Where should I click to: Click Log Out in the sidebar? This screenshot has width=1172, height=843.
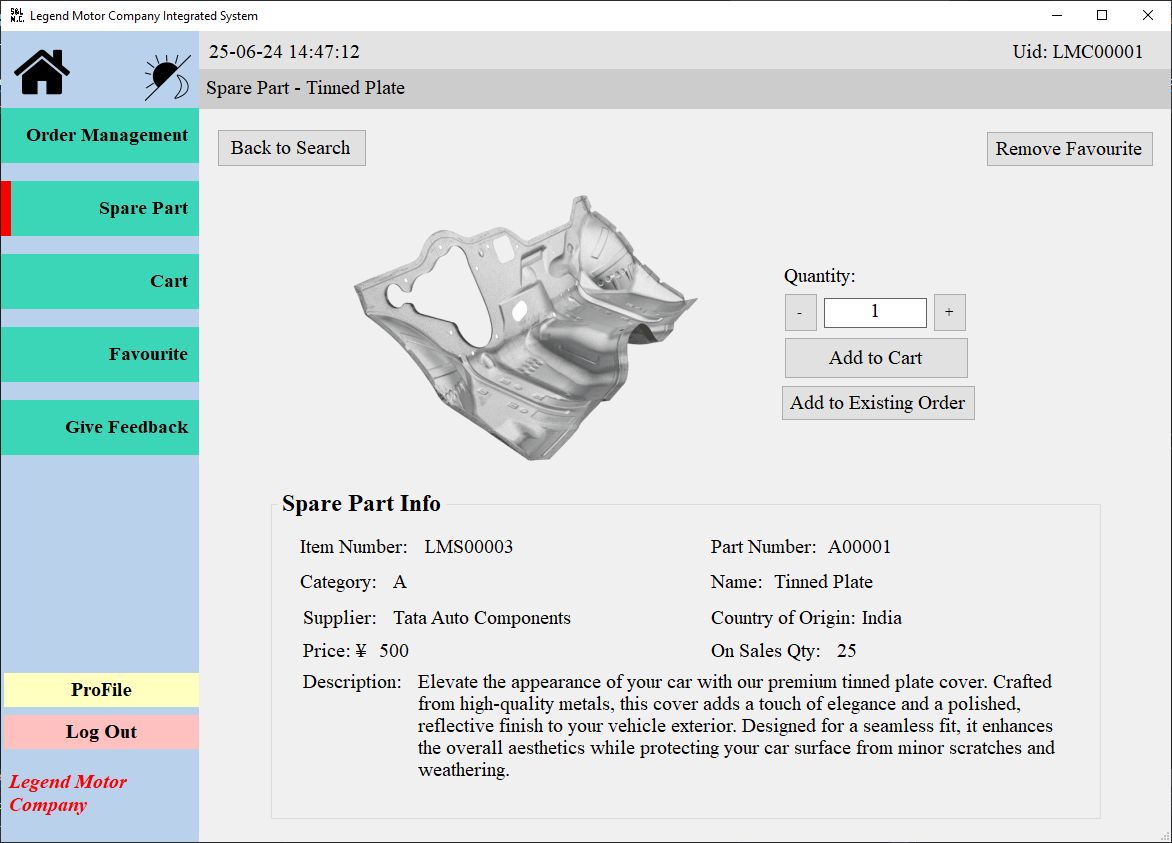click(101, 731)
